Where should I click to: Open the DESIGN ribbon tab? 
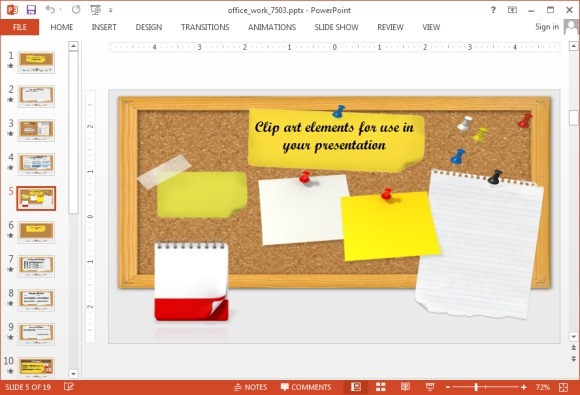149,27
